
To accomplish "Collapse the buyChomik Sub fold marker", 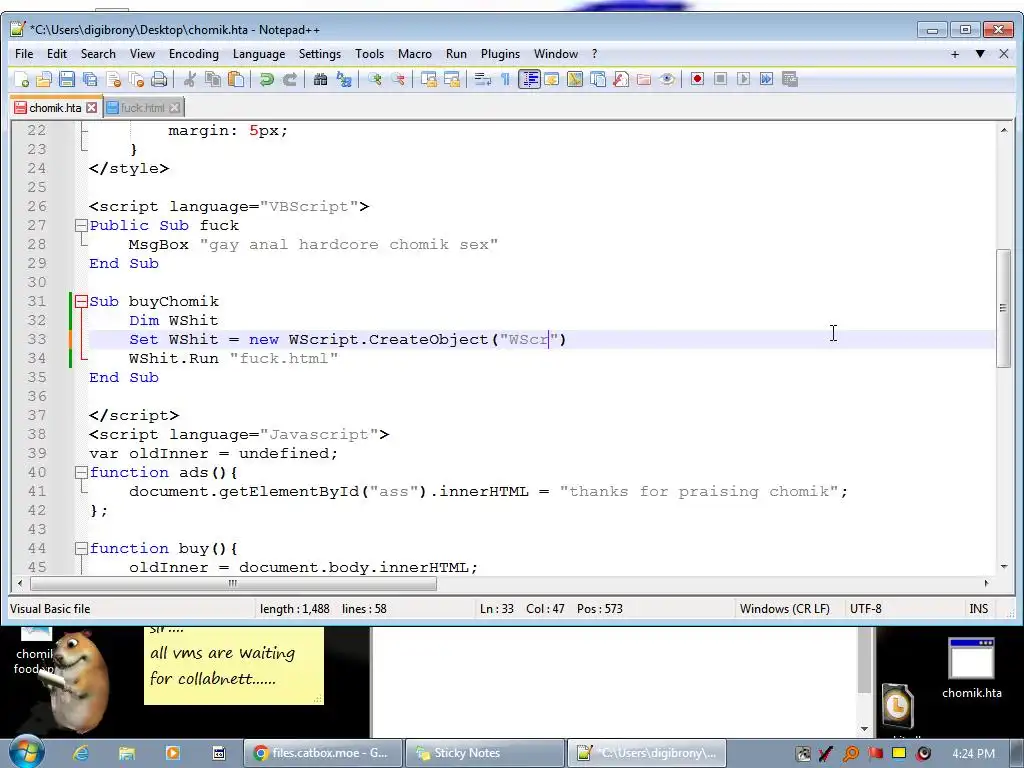I will (81, 302).
